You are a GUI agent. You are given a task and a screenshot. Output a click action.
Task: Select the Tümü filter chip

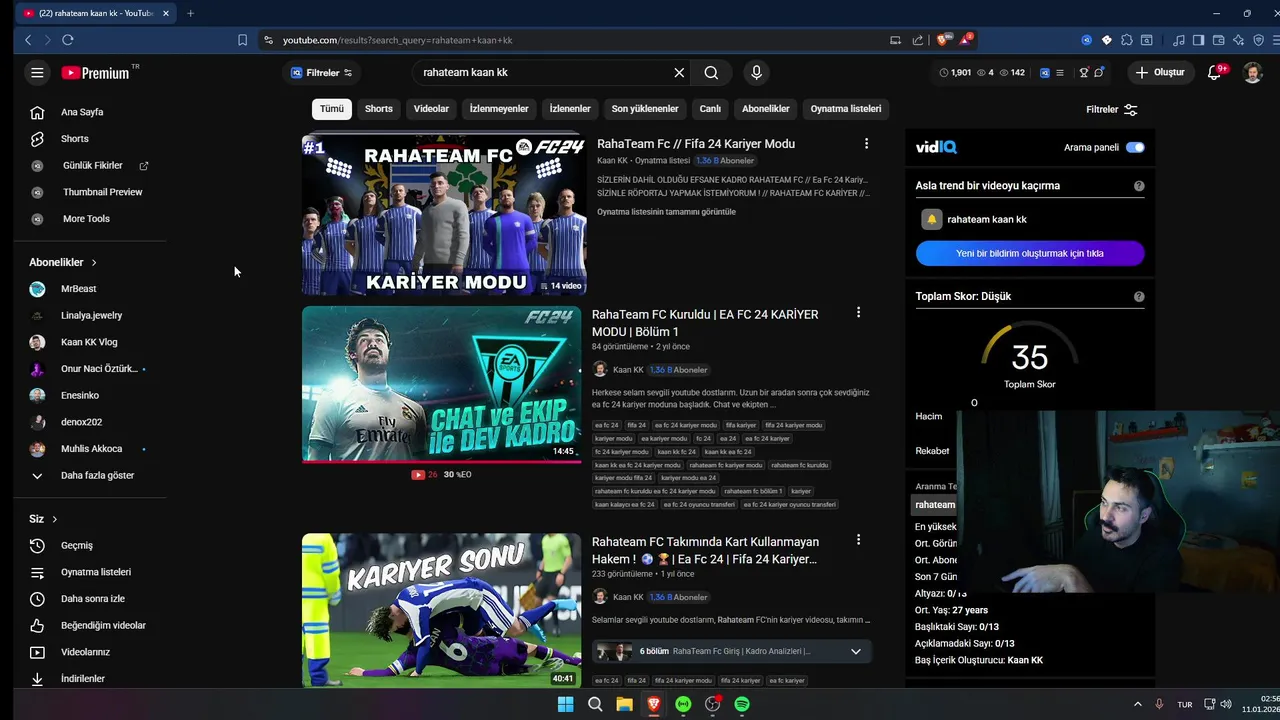click(332, 109)
